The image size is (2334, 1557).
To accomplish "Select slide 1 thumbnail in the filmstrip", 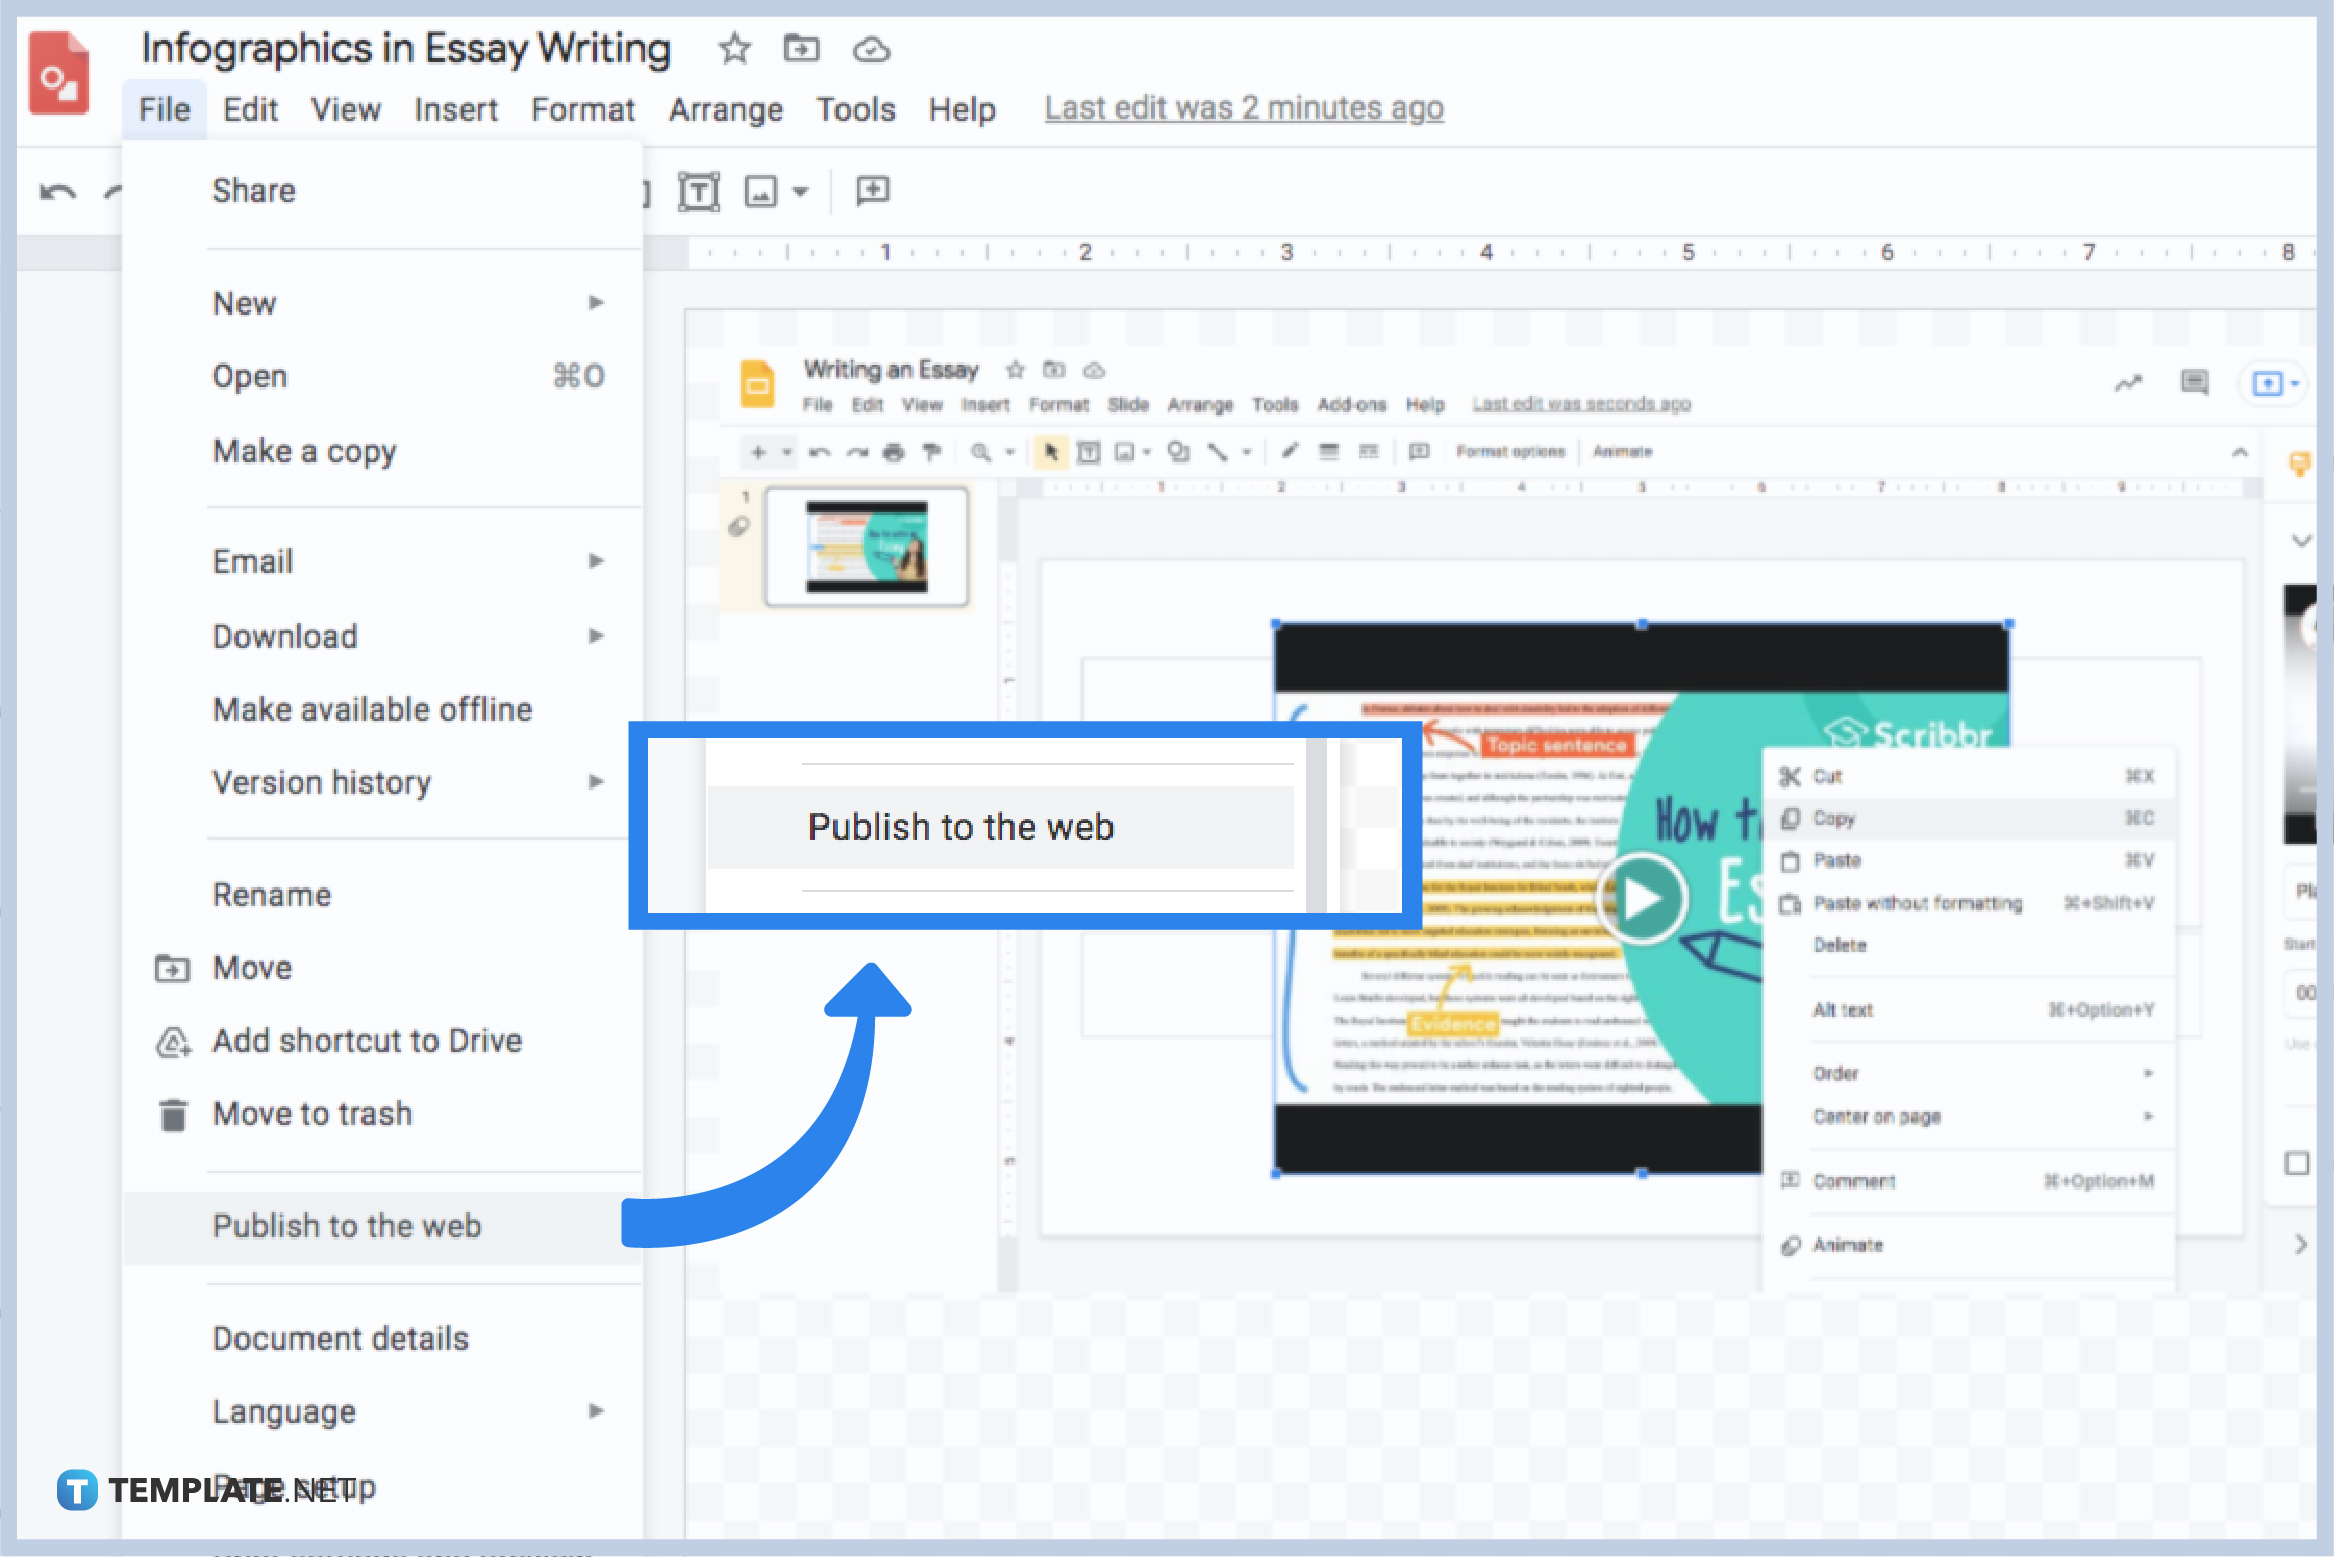I will click(x=865, y=545).
